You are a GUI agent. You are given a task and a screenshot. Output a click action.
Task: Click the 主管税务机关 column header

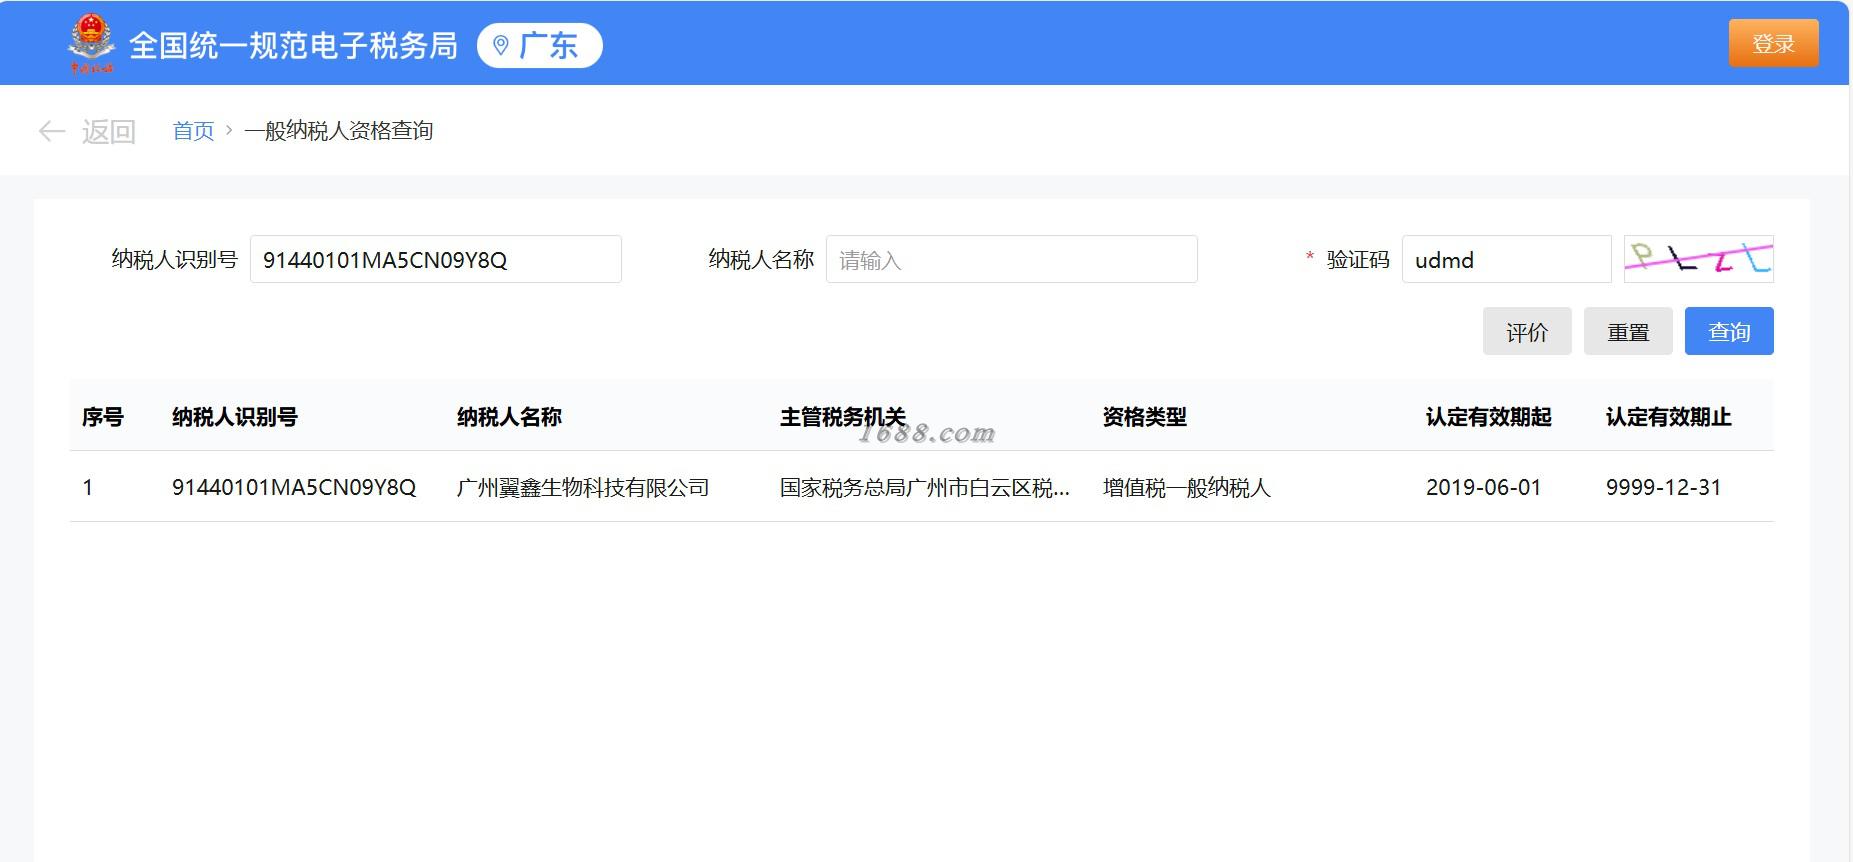coord(843,417)
